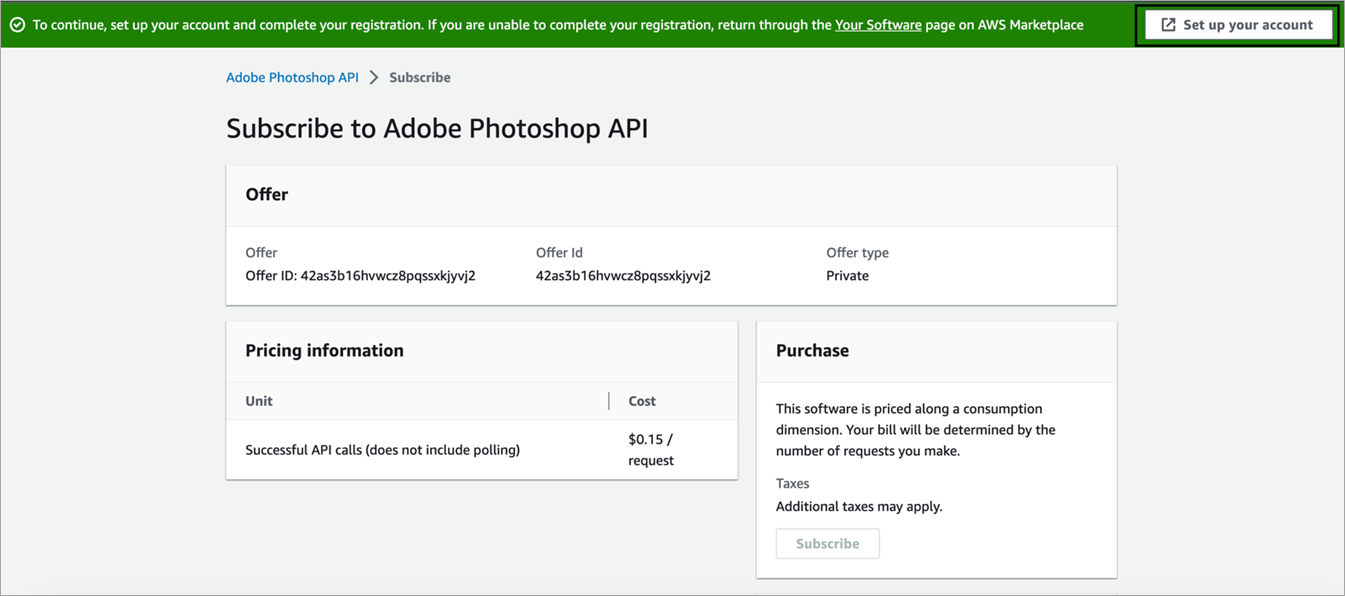The image size is (1345, 596).
Task: Click the Offer panel heading
Action: pos(267,195)
